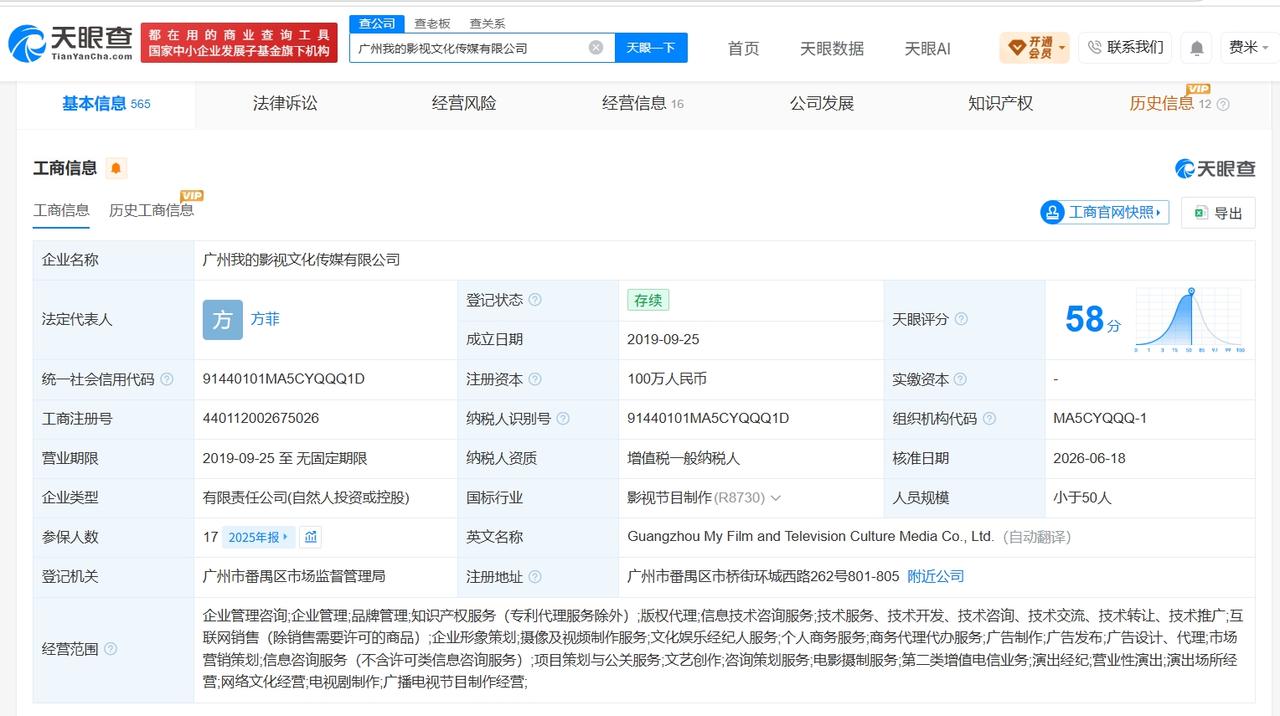Select the 查老板 search mode tab

coord(432,23)
